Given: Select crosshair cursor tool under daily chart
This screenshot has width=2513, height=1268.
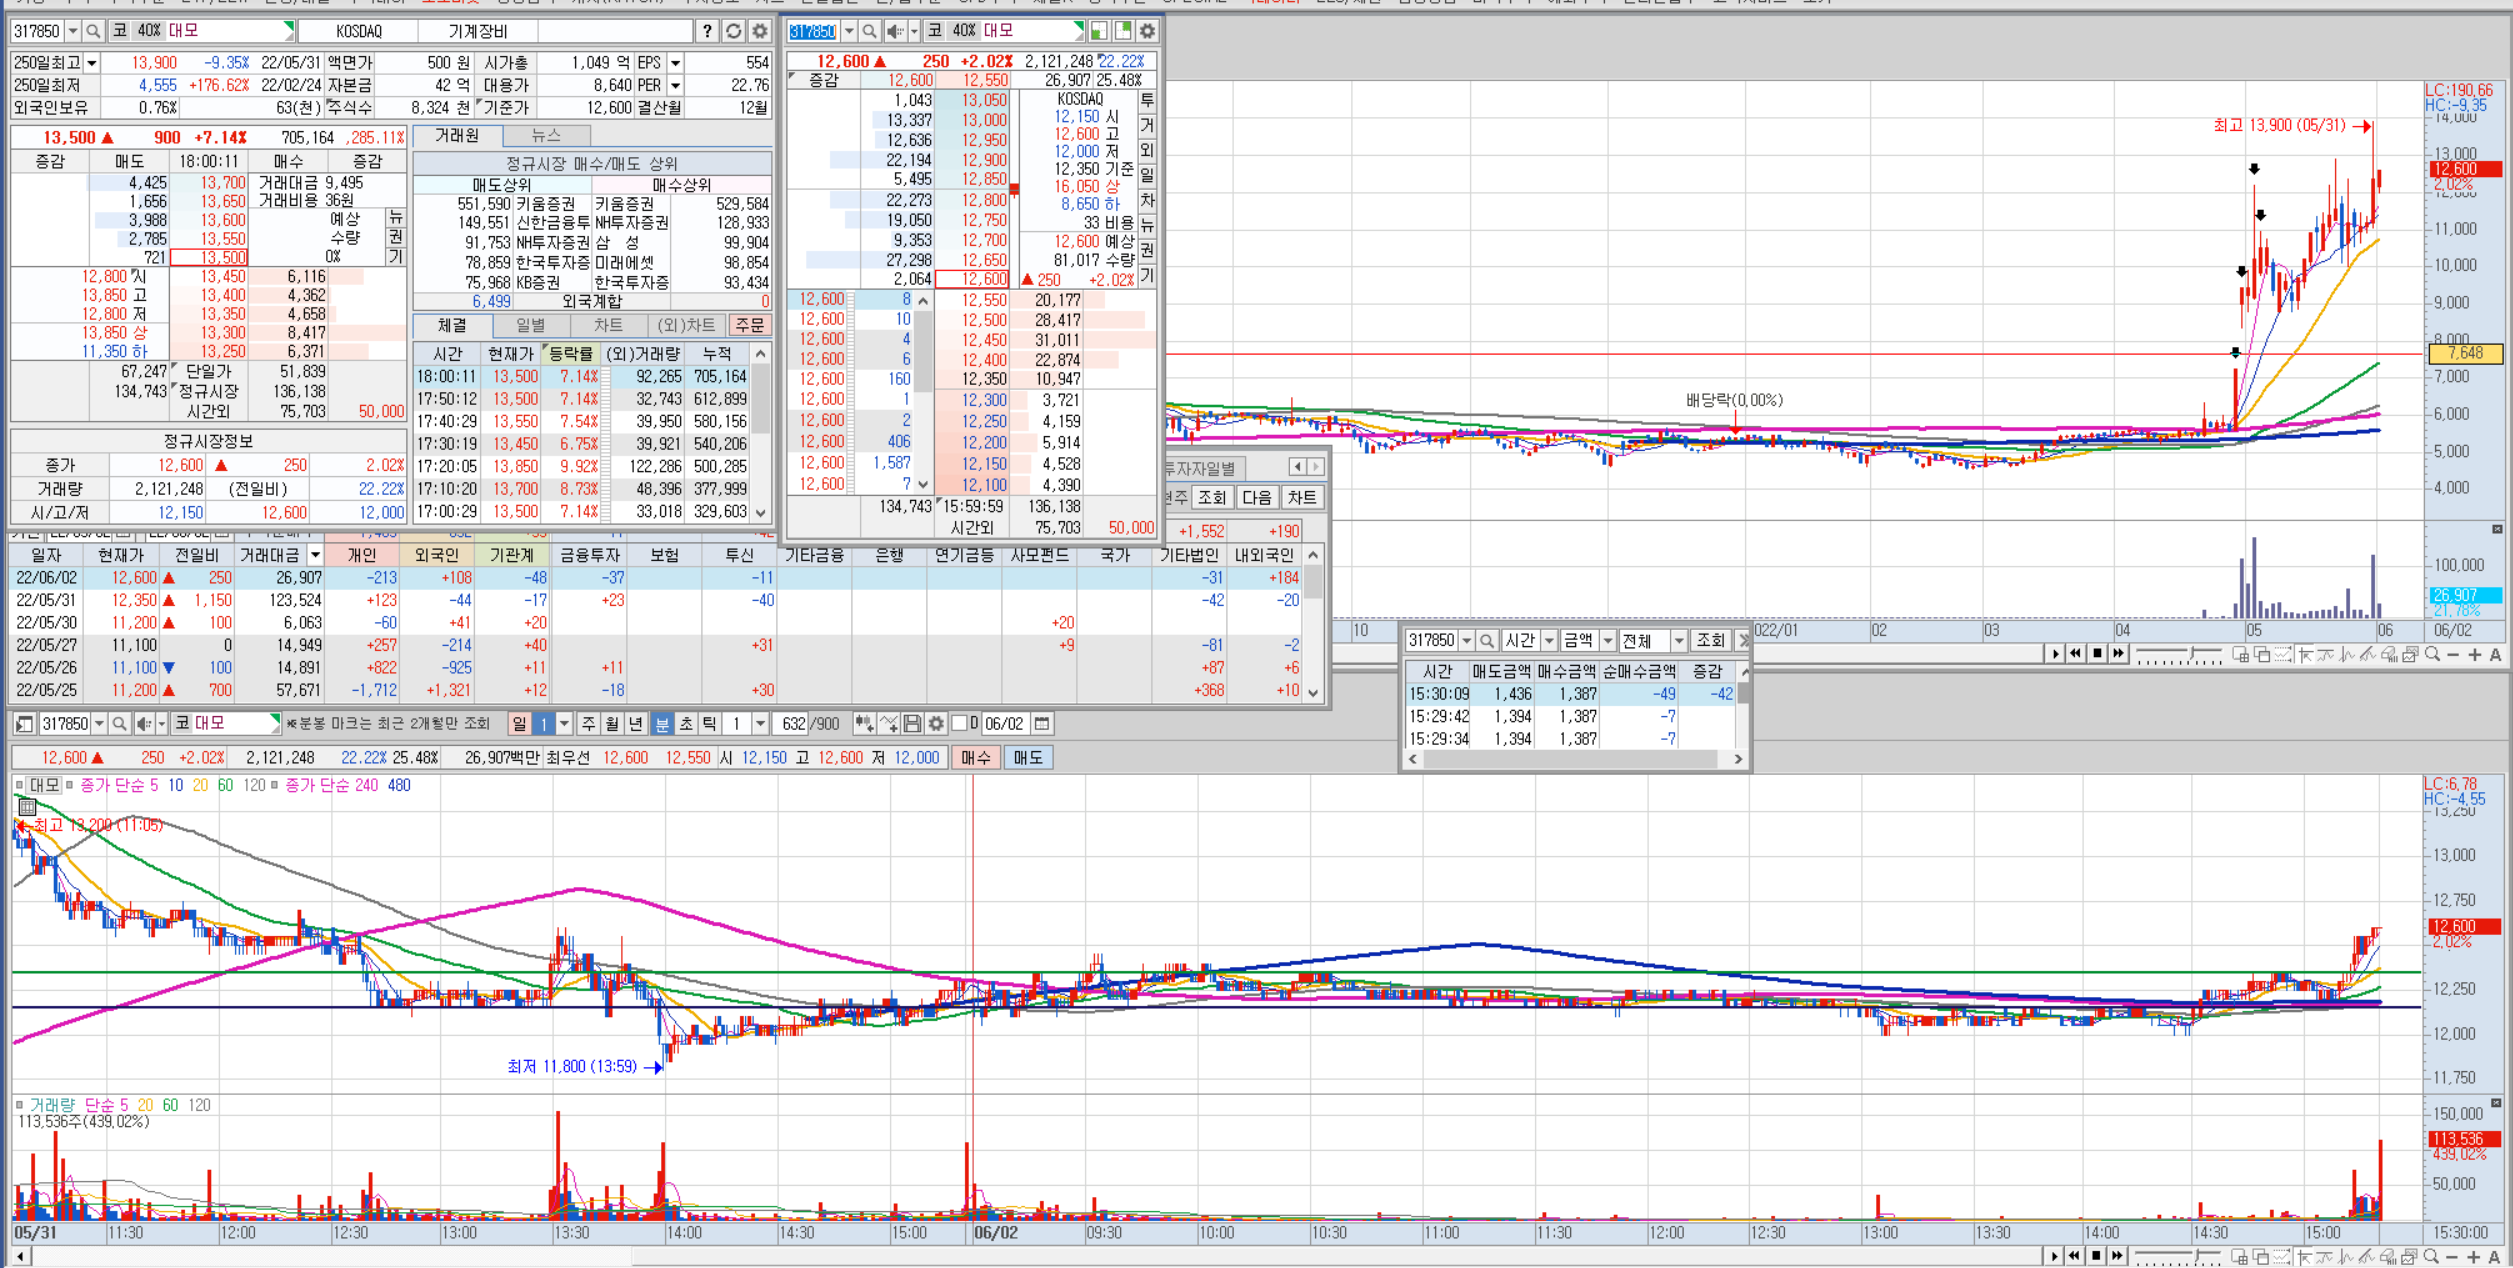Looking at the screenshot, I should click(x=2305, y=655).
